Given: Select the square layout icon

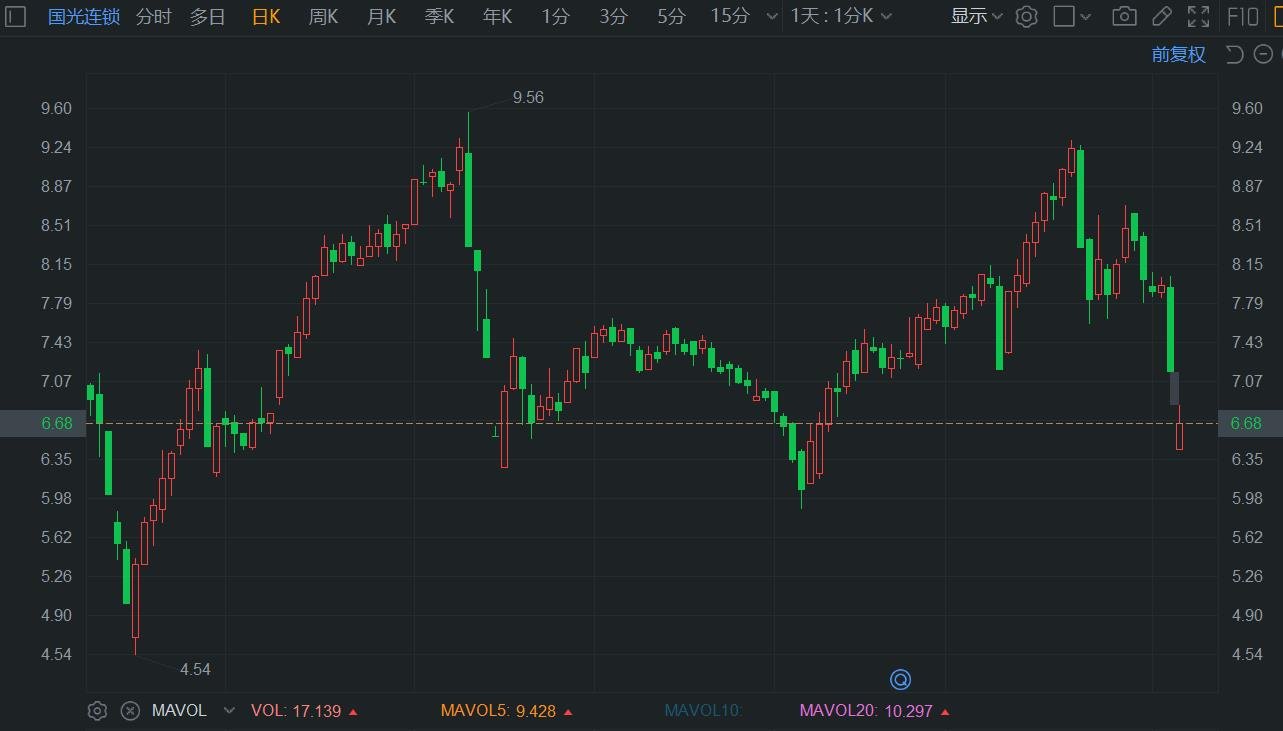Looking at the screenshot, I should (x=1064, y=16).
